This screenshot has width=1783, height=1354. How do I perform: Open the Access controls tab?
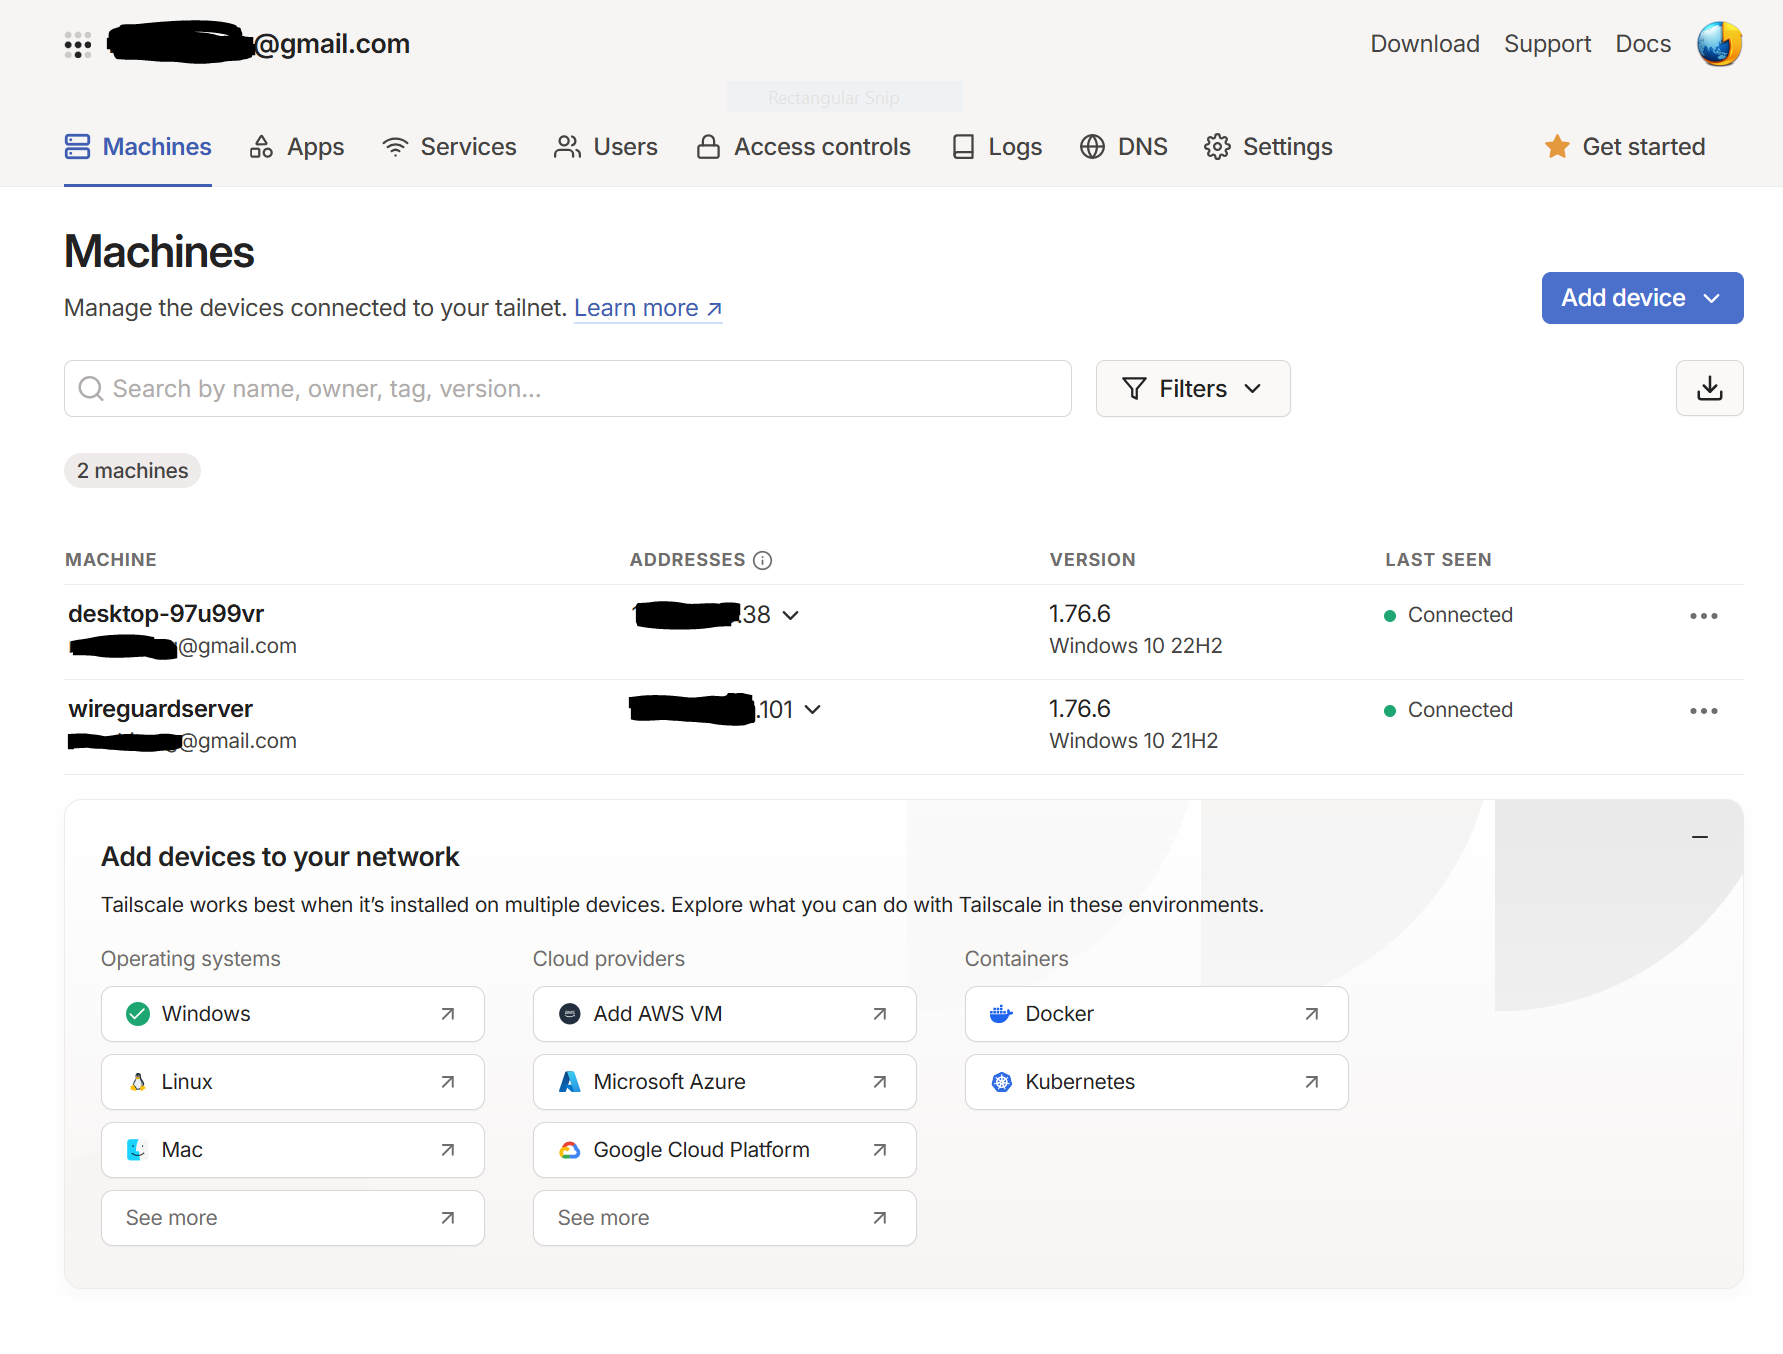coord(803,147)
